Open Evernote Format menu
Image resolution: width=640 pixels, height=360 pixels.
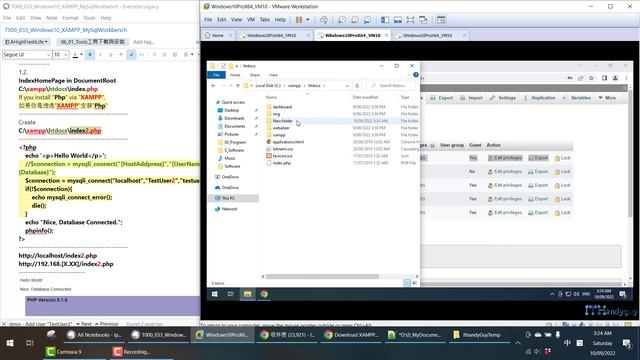coord(70,18)
